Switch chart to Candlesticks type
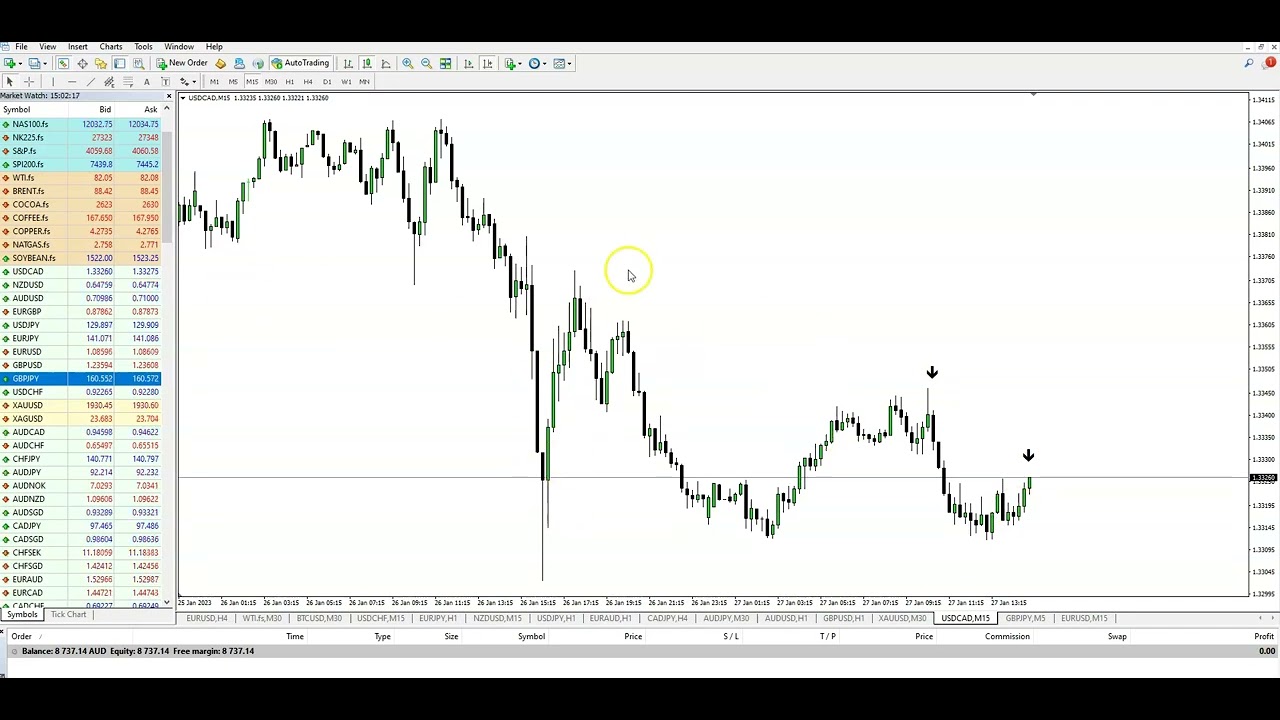 click(x=367, y=63)
